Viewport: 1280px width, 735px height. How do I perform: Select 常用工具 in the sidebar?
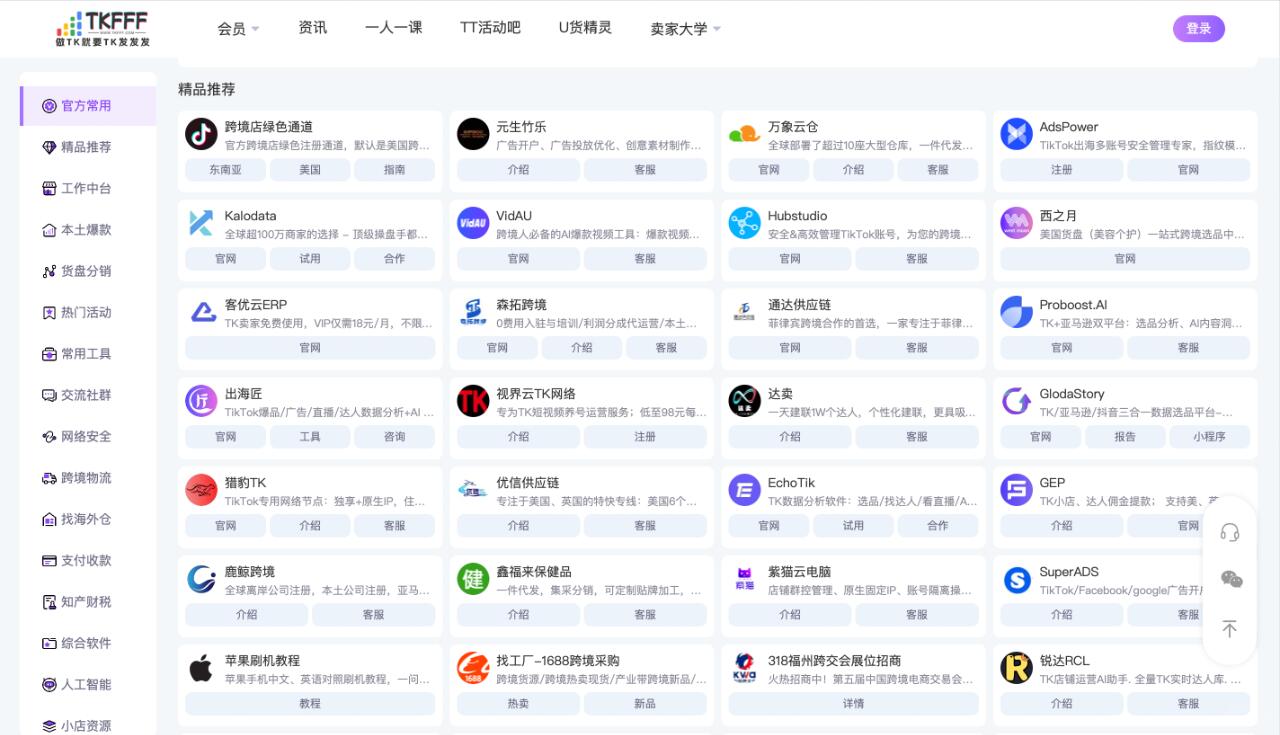[x=88, y=354]
